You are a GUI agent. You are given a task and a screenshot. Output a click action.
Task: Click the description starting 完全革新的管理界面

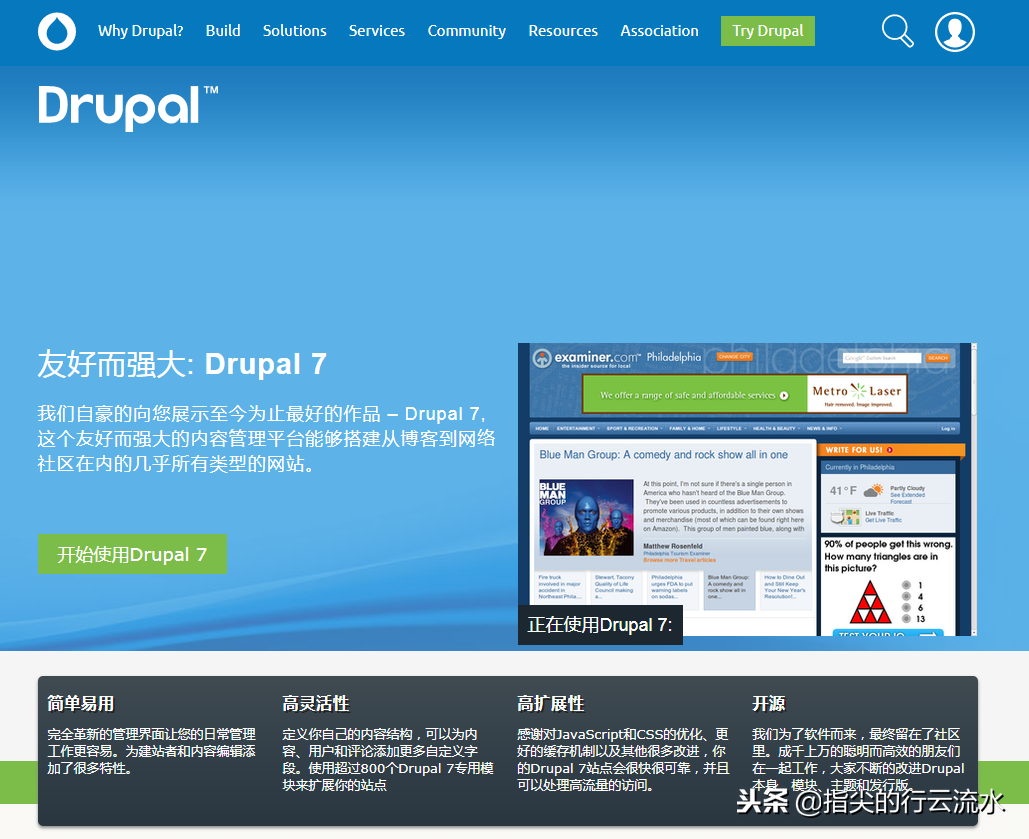(x=152, y=751)
